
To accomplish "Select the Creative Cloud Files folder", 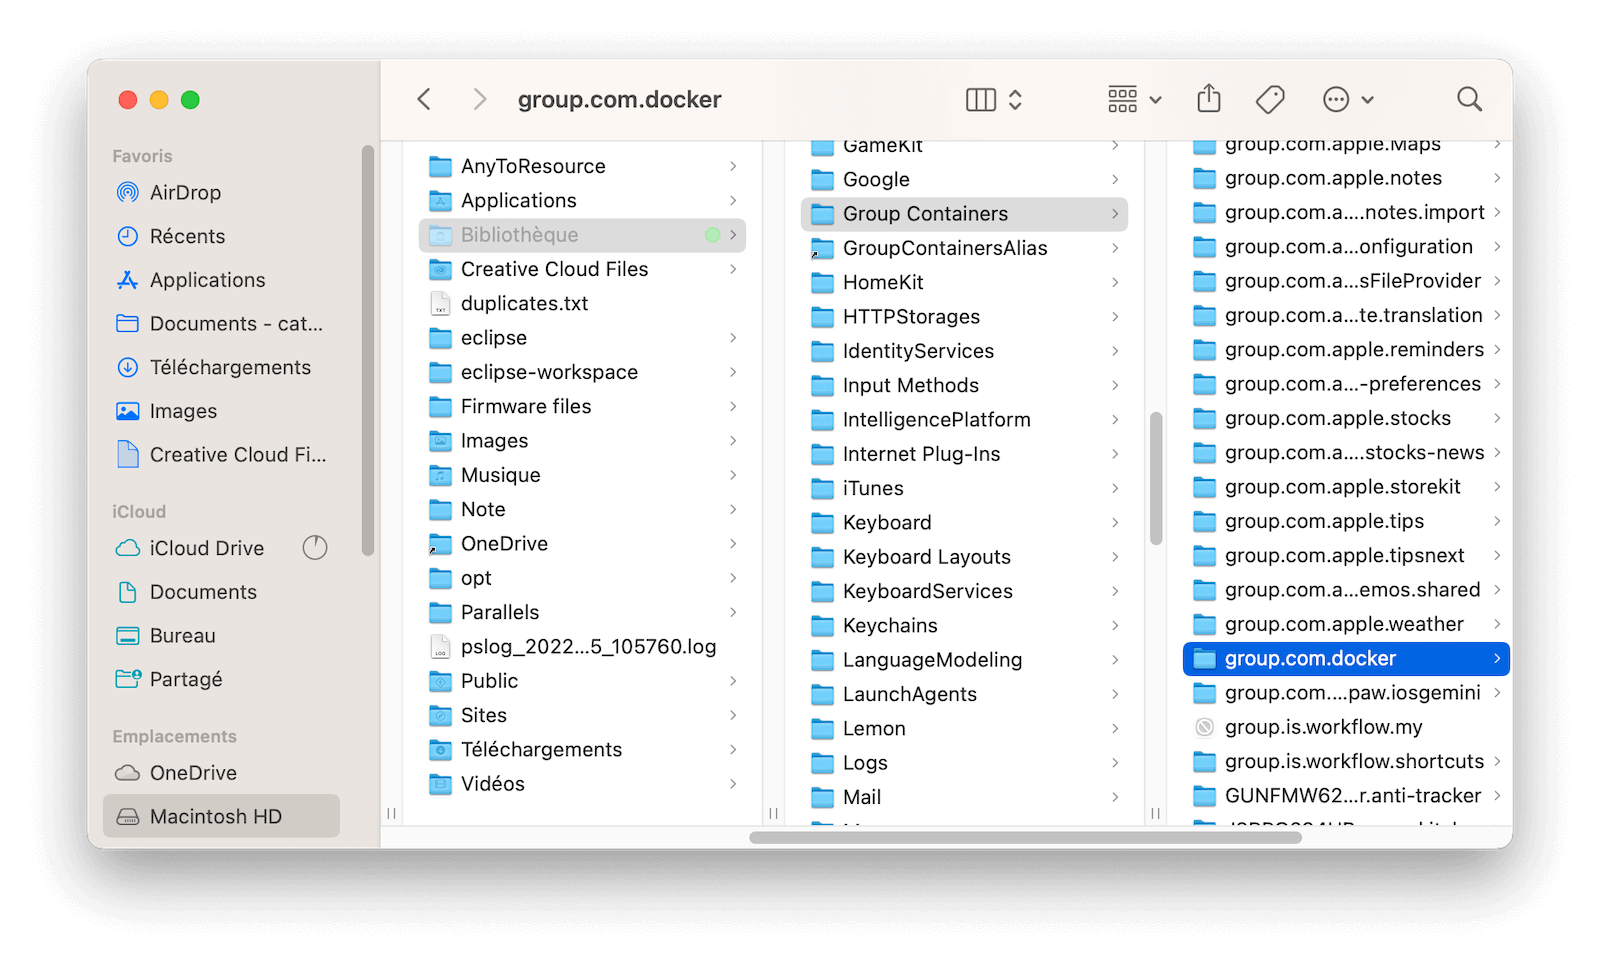I will coord(582,269).
